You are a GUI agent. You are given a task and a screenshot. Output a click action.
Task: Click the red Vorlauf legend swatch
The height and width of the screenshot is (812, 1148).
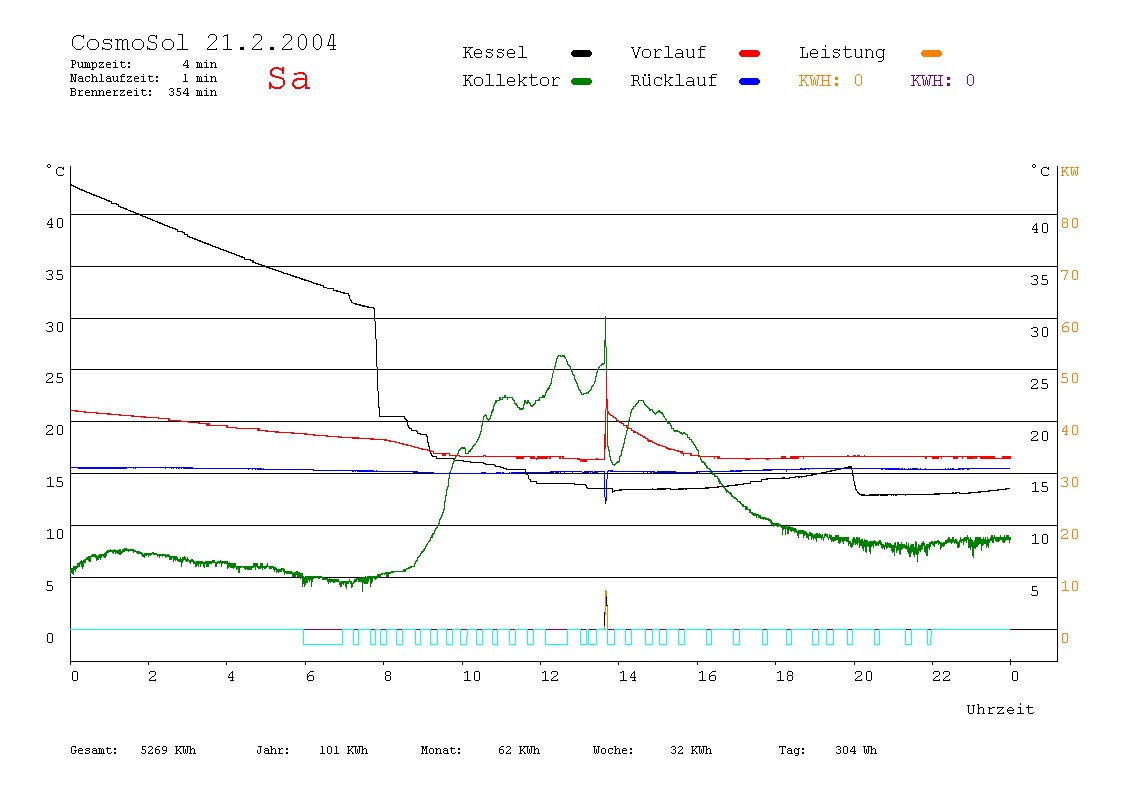750,53
